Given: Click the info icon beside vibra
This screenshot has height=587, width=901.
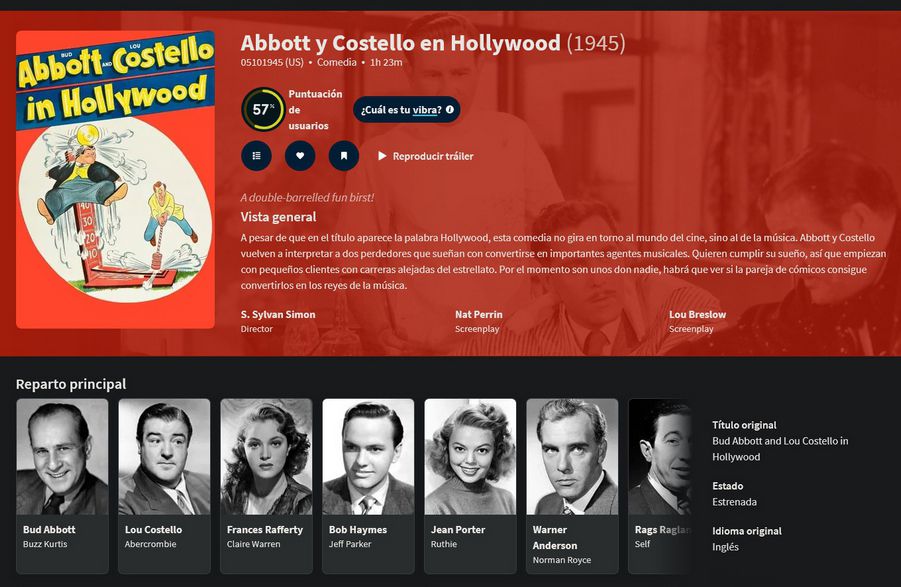Looking at the screenshot, I should (x=449, y=109).
